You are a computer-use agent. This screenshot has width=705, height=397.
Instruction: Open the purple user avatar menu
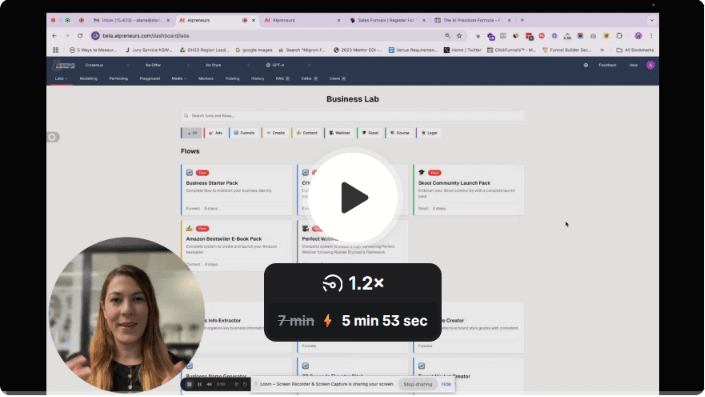(650, 65)
